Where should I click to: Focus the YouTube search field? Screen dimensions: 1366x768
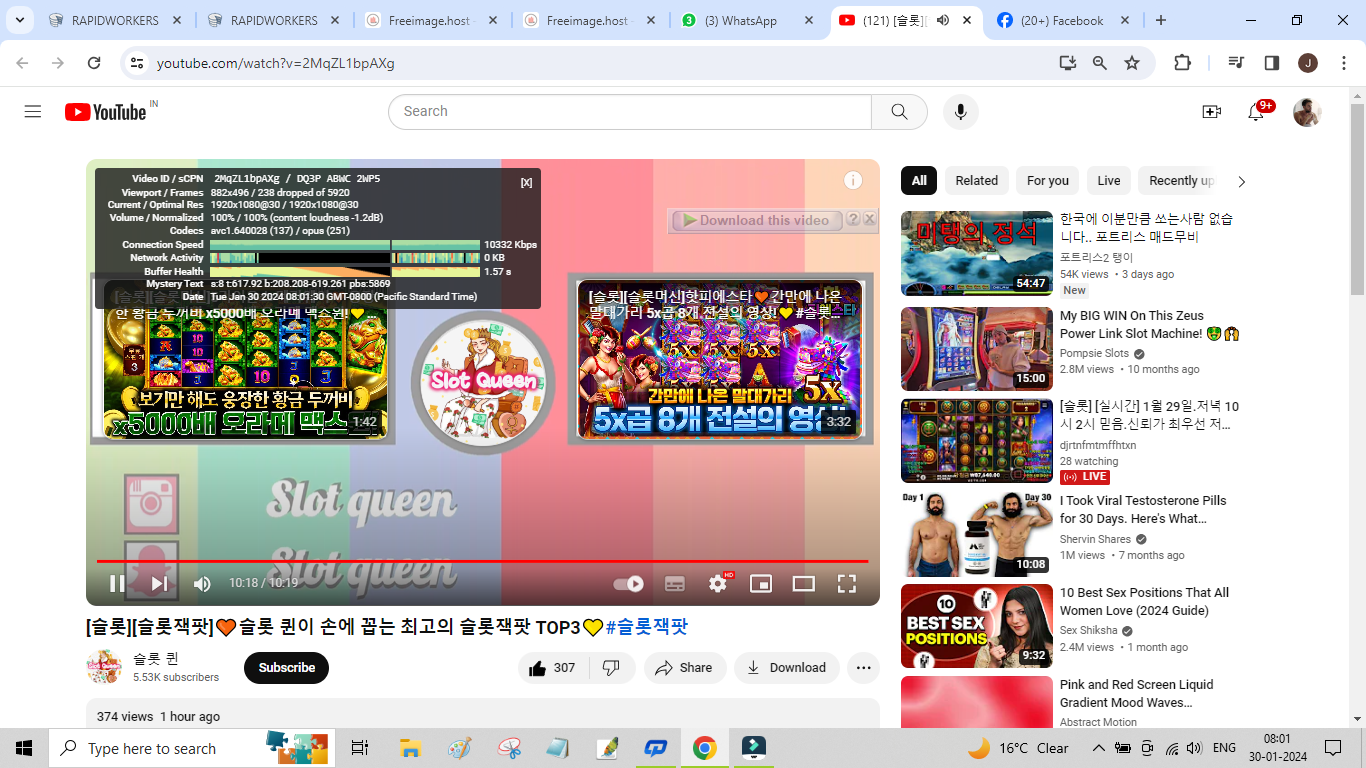(630, 112)
